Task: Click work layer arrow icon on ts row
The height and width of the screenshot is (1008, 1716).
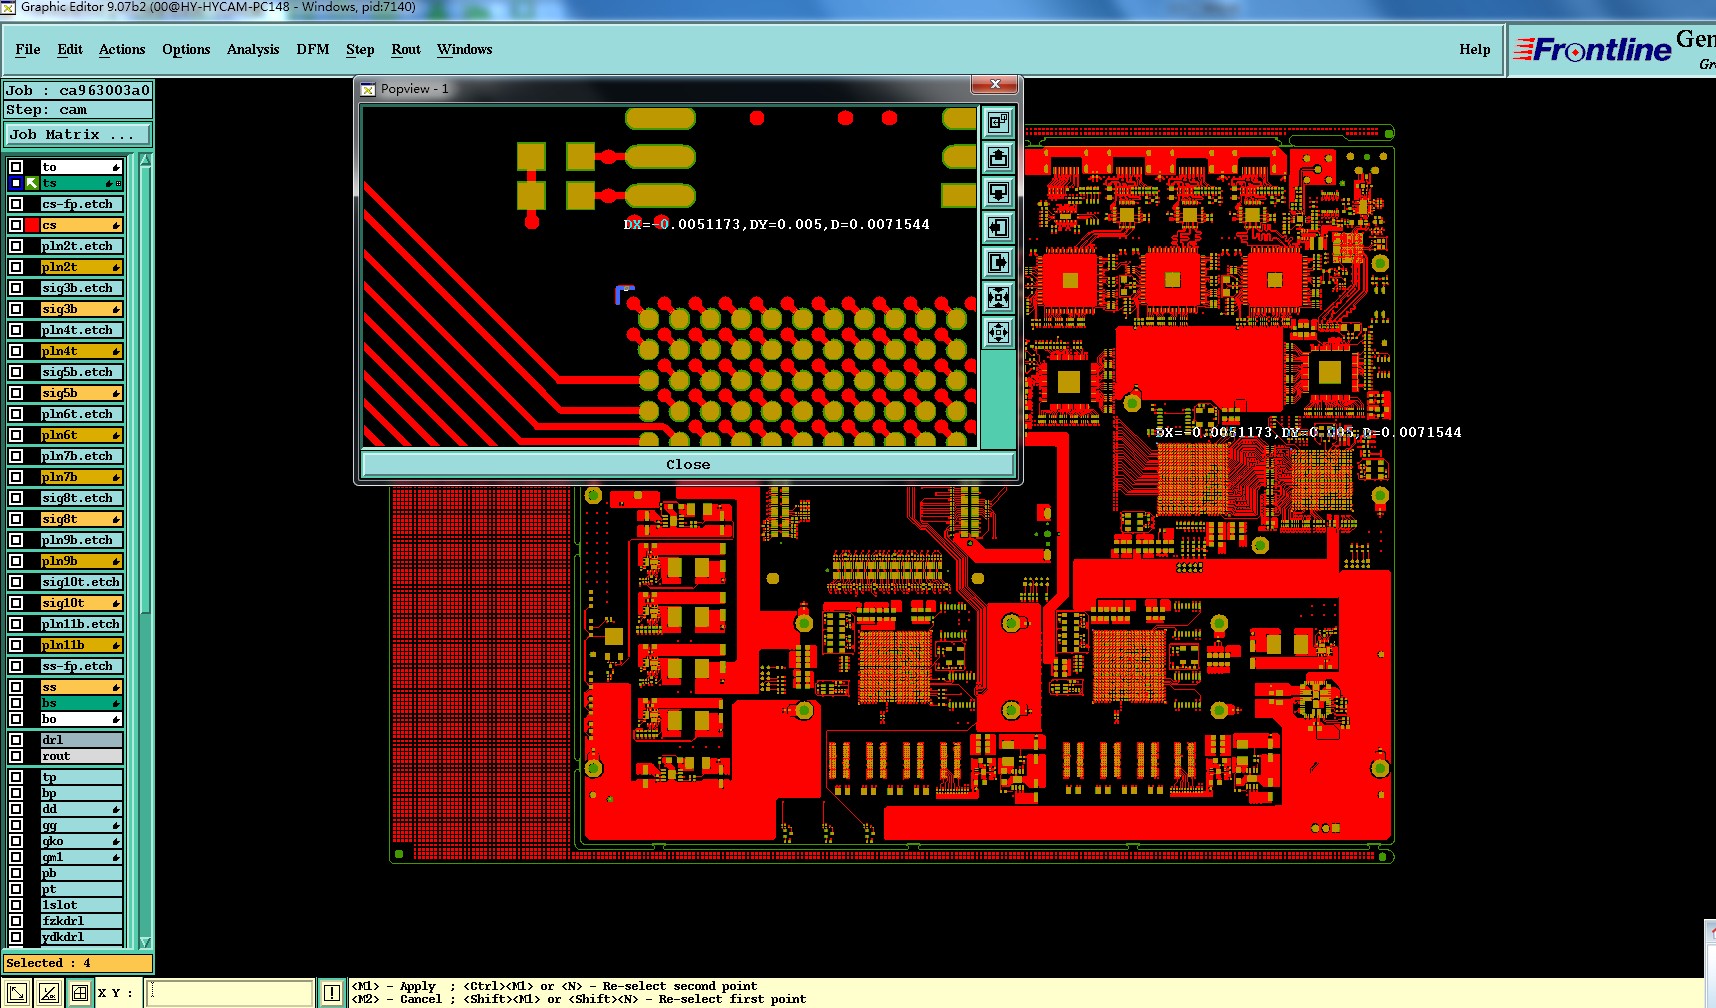Action: click(32, 183)
